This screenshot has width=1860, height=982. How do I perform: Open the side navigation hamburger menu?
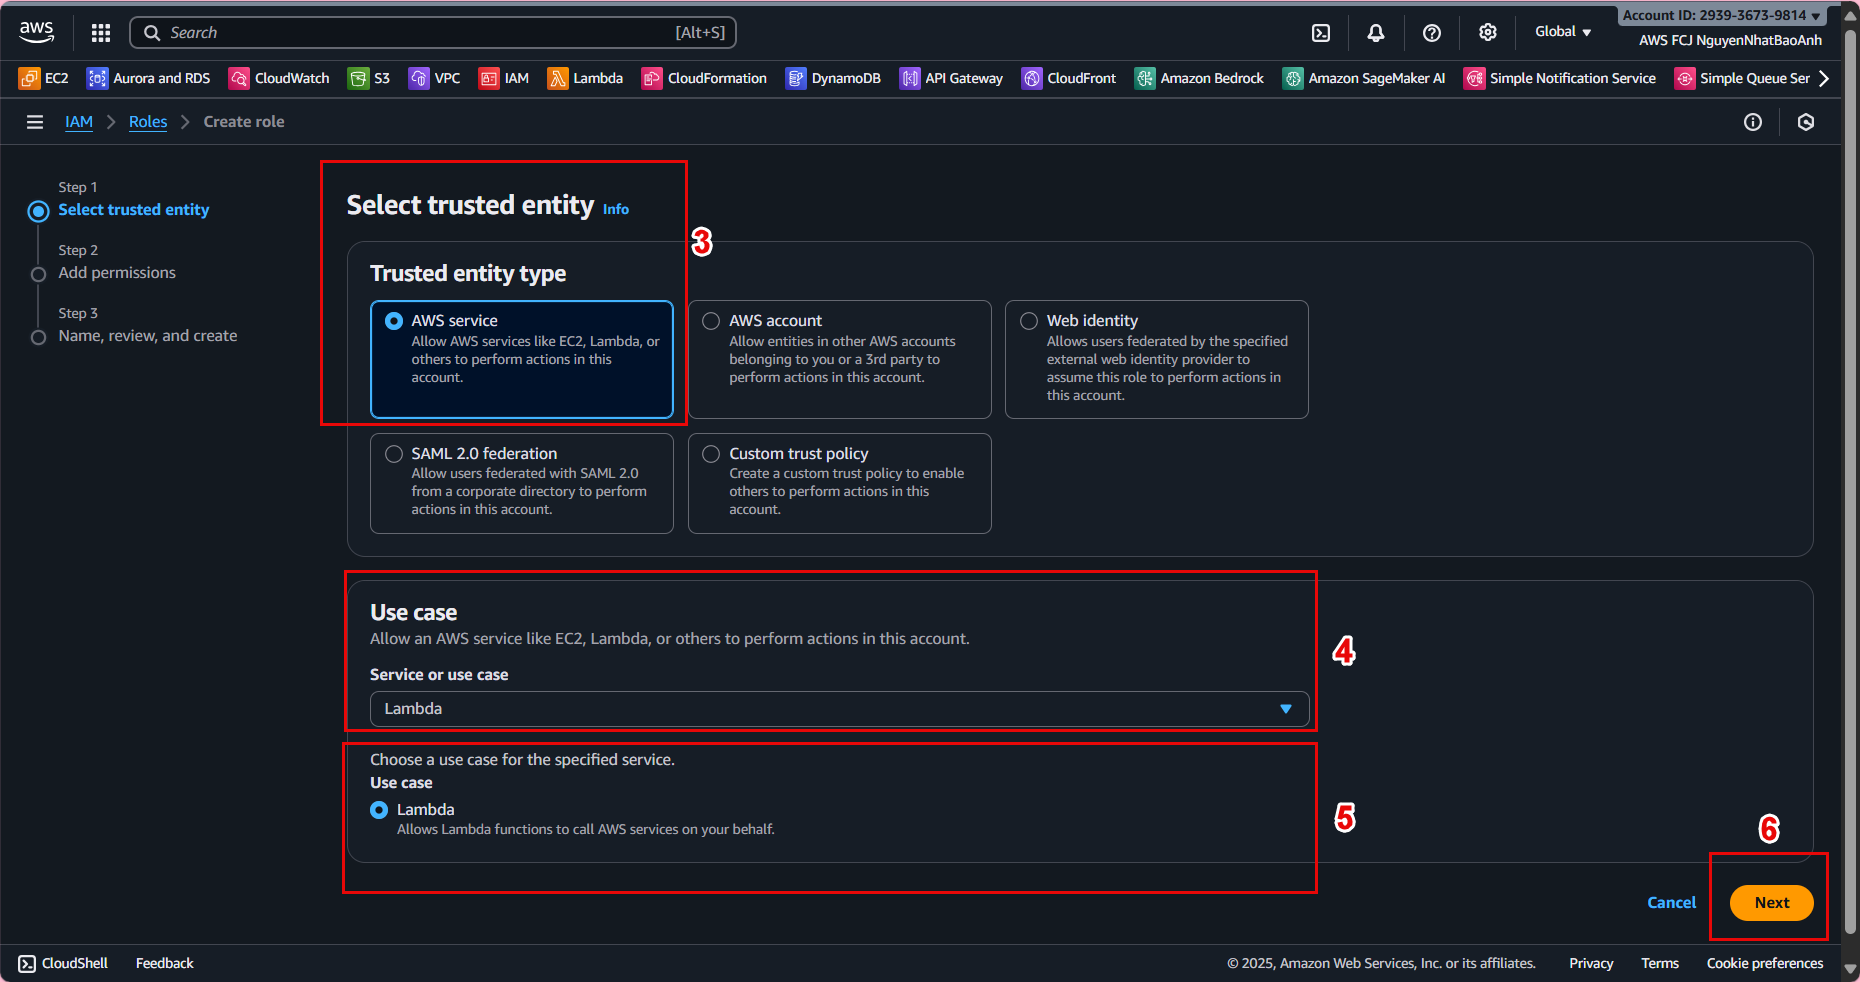(x=35, y=122)
